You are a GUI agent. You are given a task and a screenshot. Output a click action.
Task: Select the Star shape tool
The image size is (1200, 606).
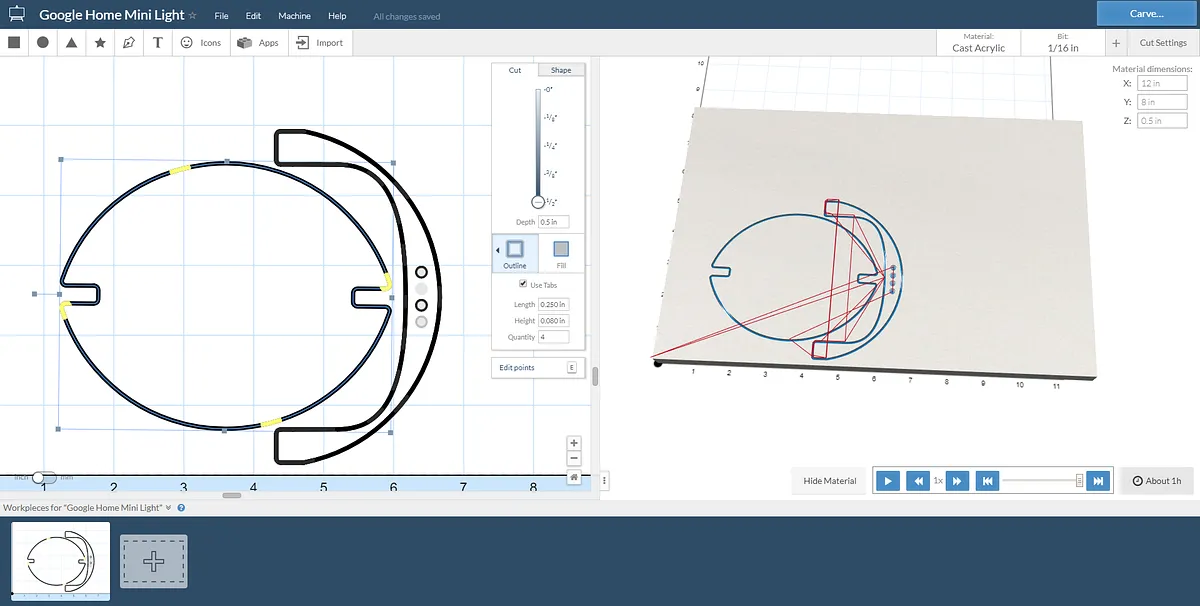click(100, 43)
